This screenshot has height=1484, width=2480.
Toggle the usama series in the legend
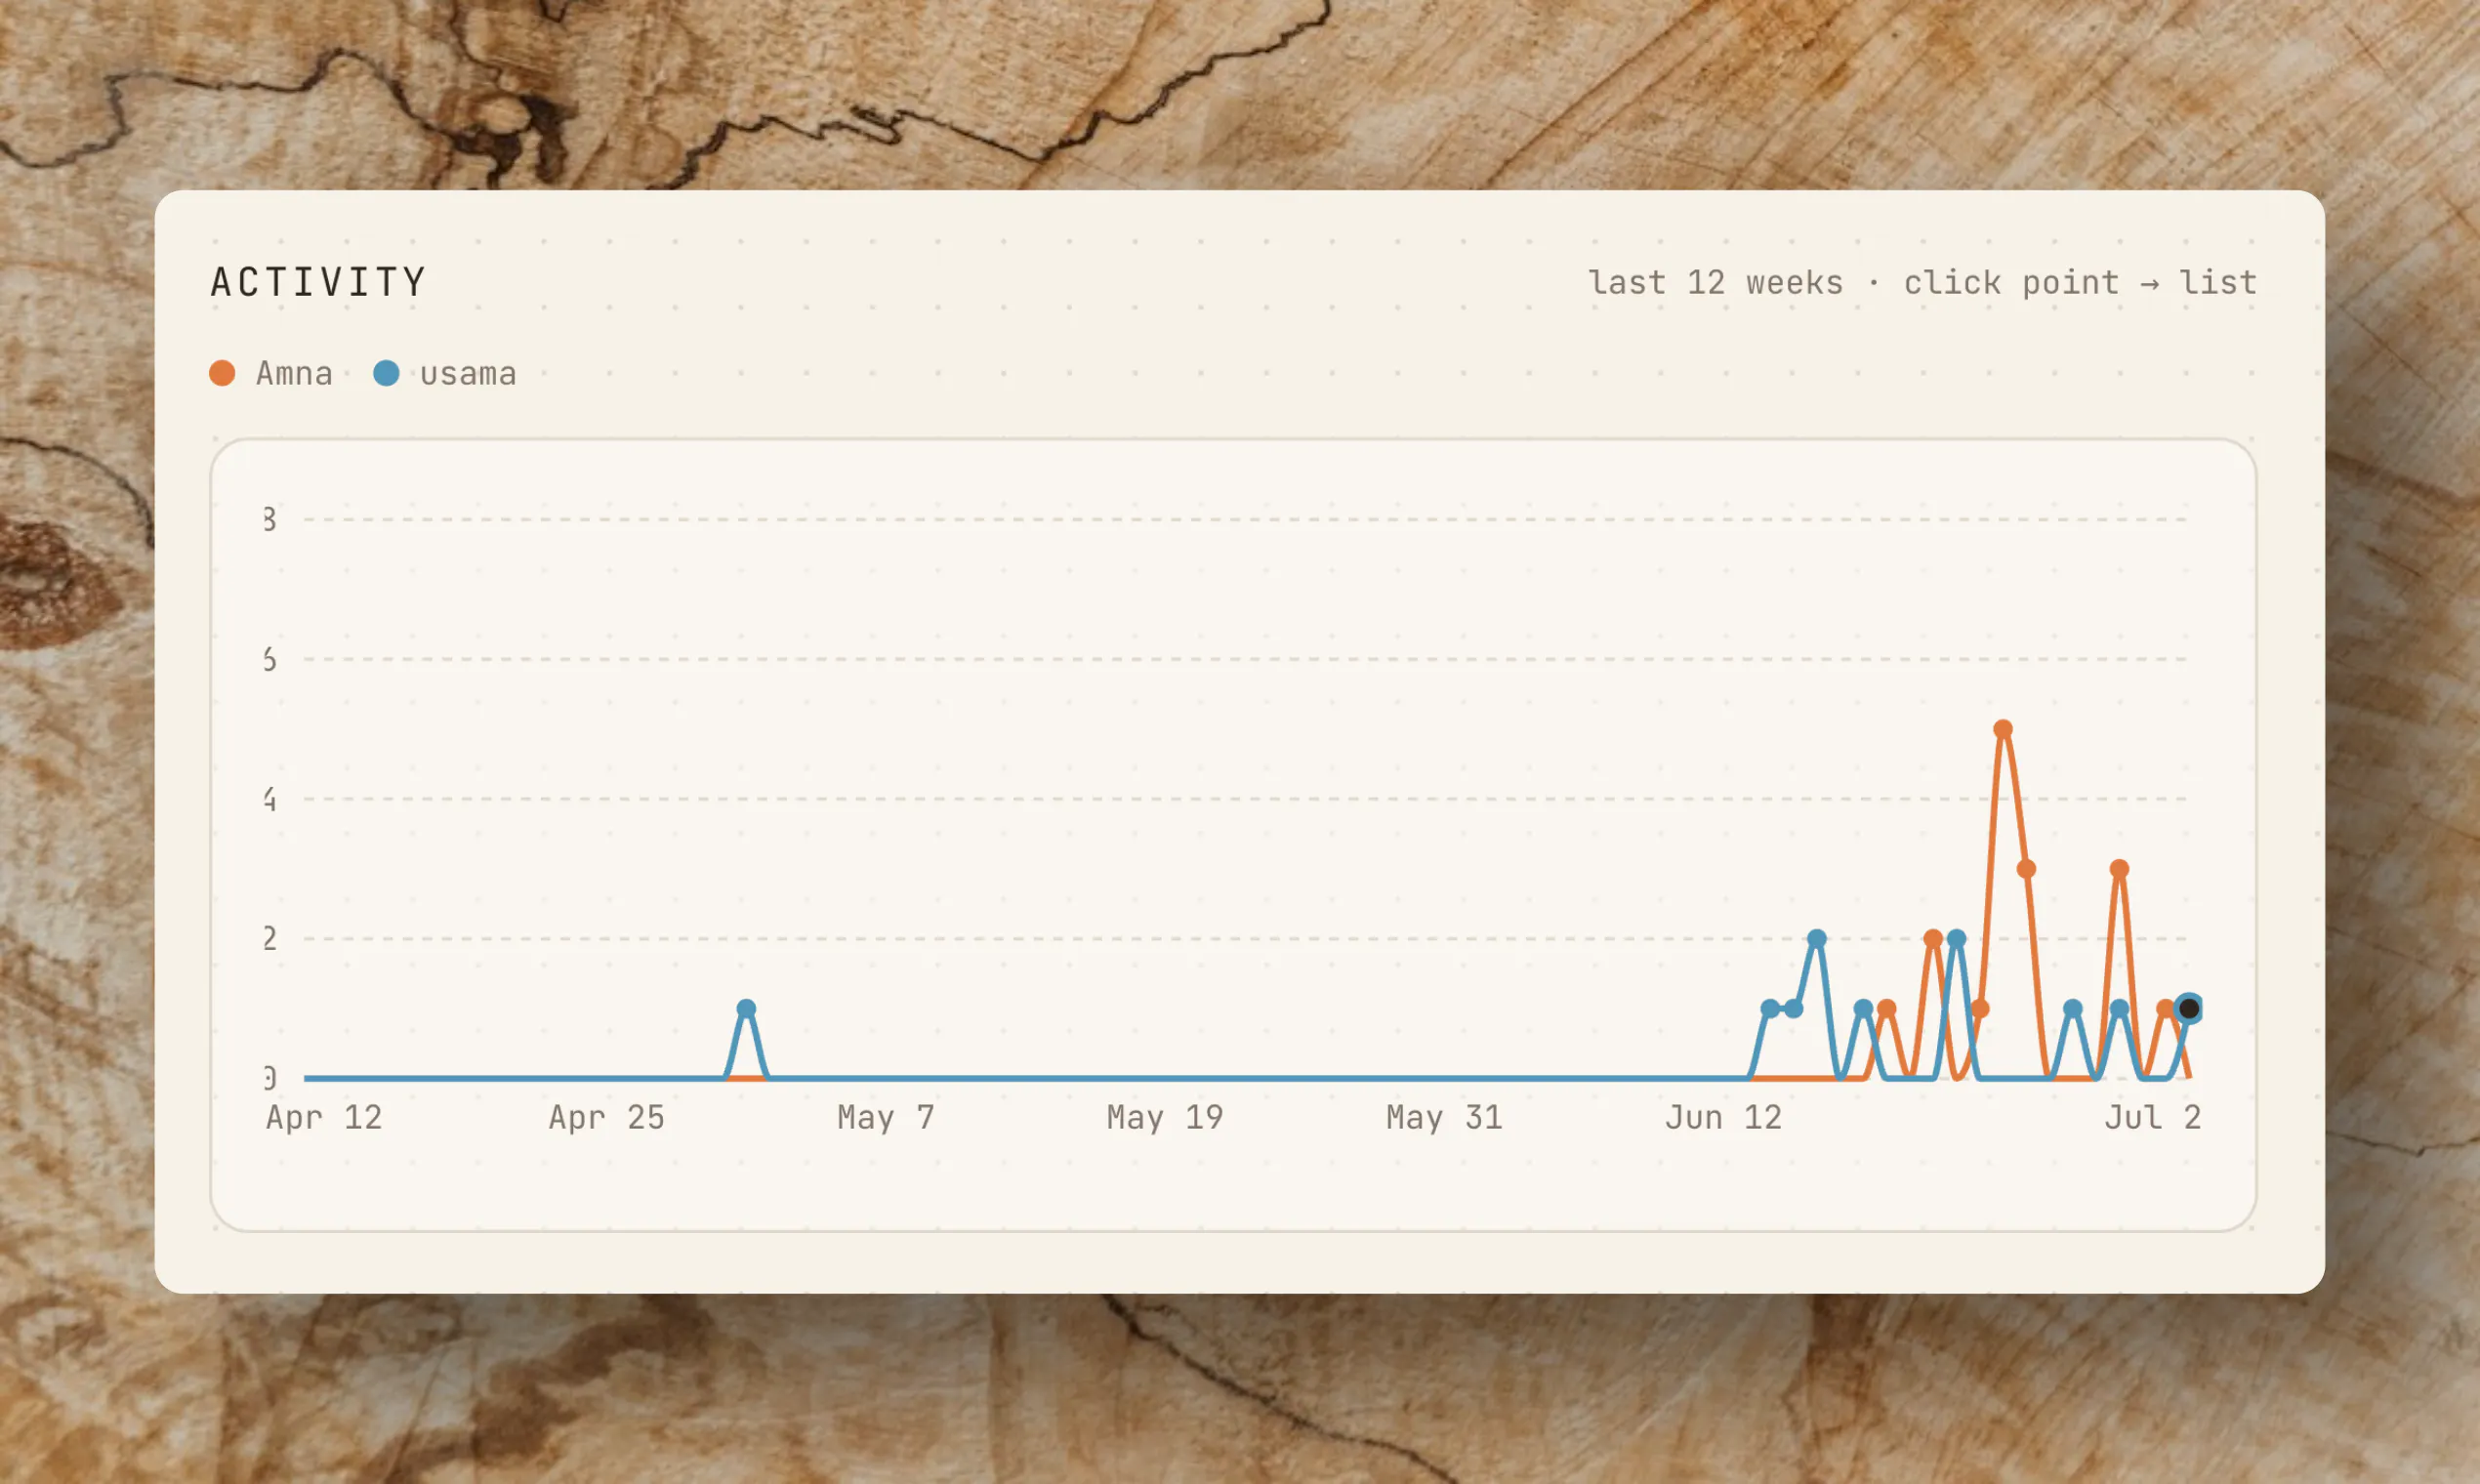[x=445, y=373]
